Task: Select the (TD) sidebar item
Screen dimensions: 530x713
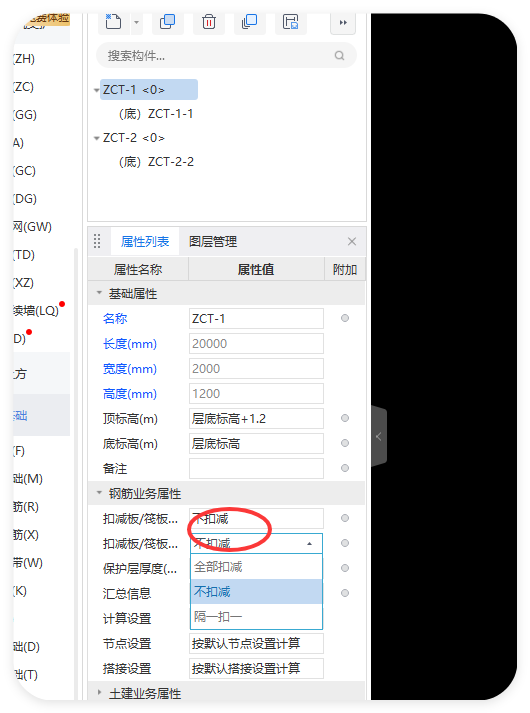Action: (x=24, y=255)
